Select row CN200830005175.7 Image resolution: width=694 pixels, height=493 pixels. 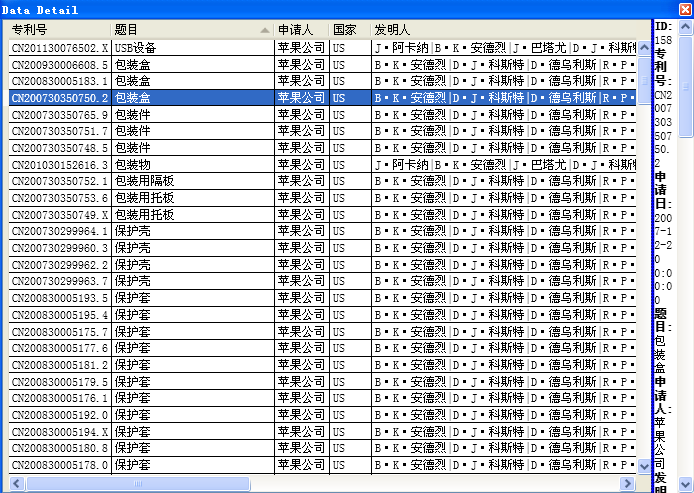[x=322, y=331]
